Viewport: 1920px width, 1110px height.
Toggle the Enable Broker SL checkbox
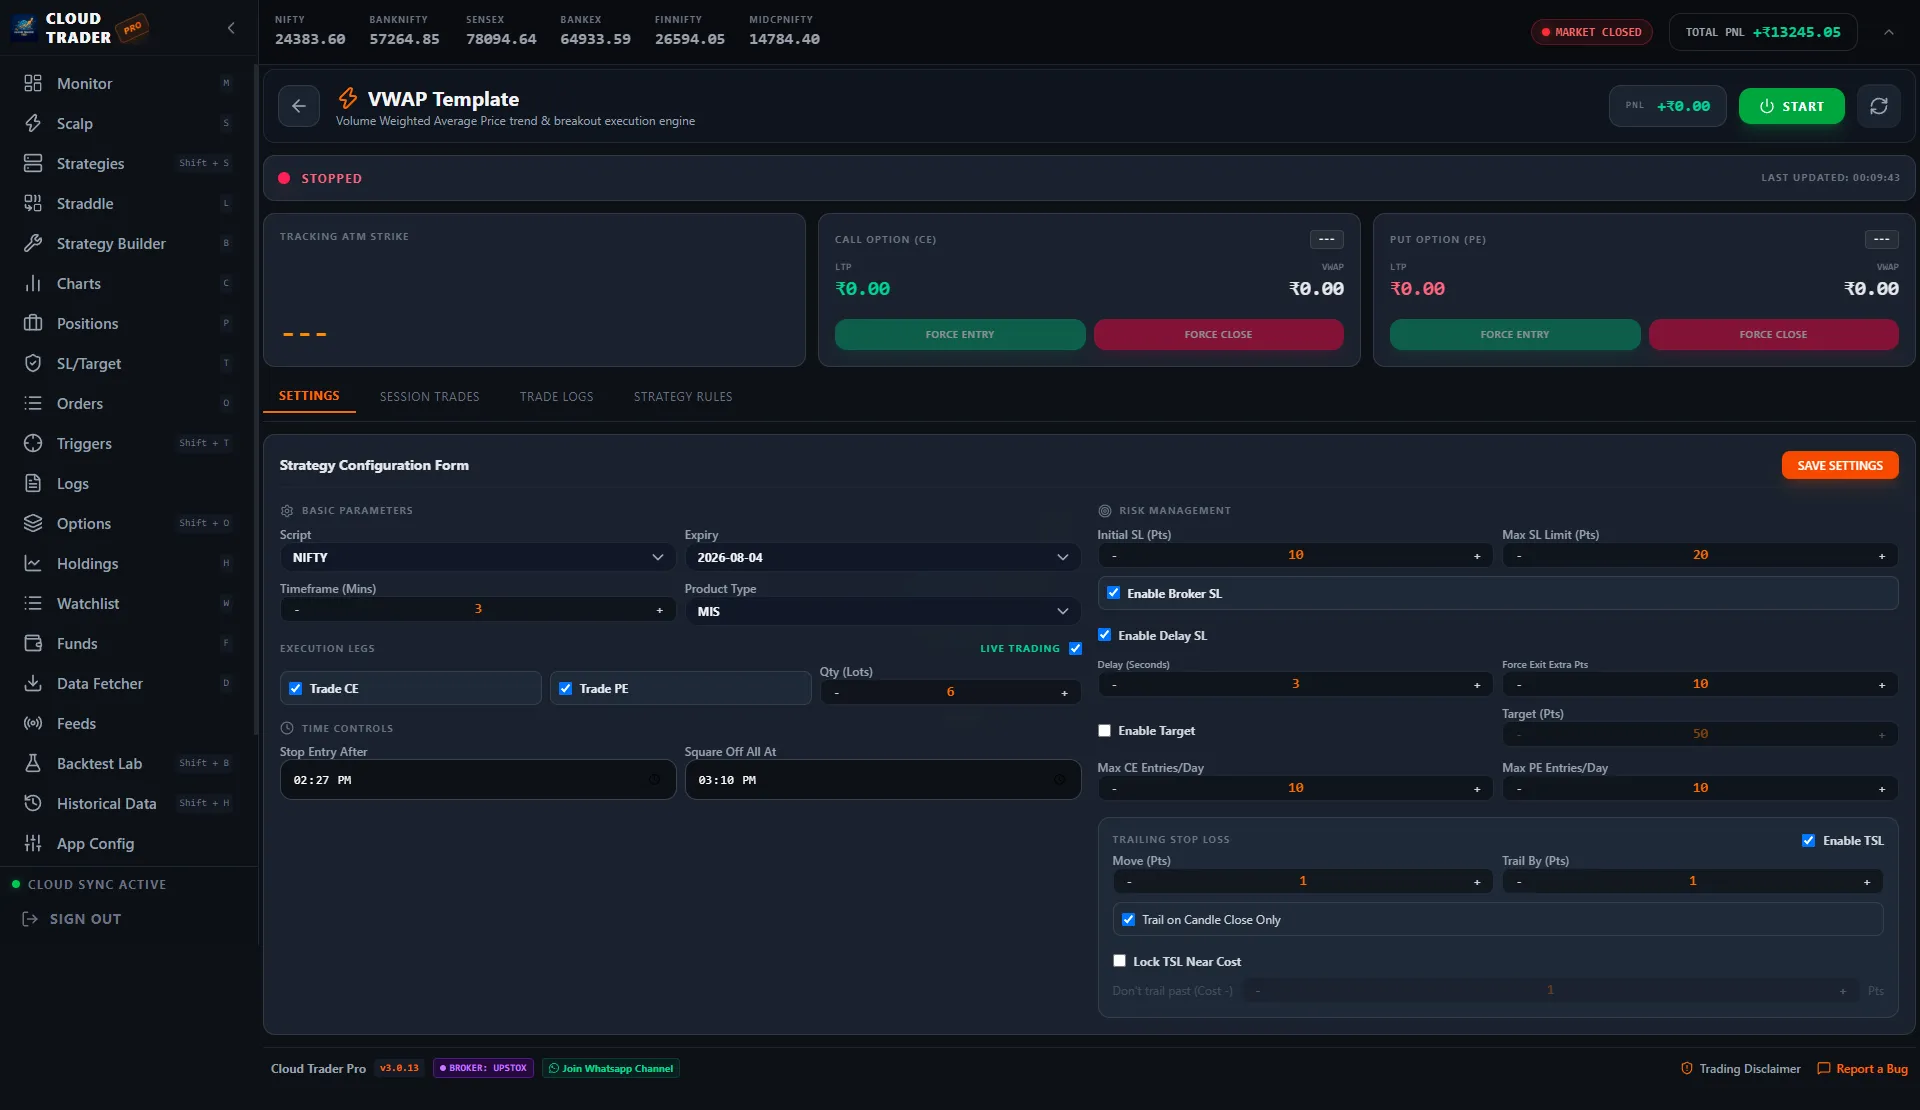[x=1113, y=593]
